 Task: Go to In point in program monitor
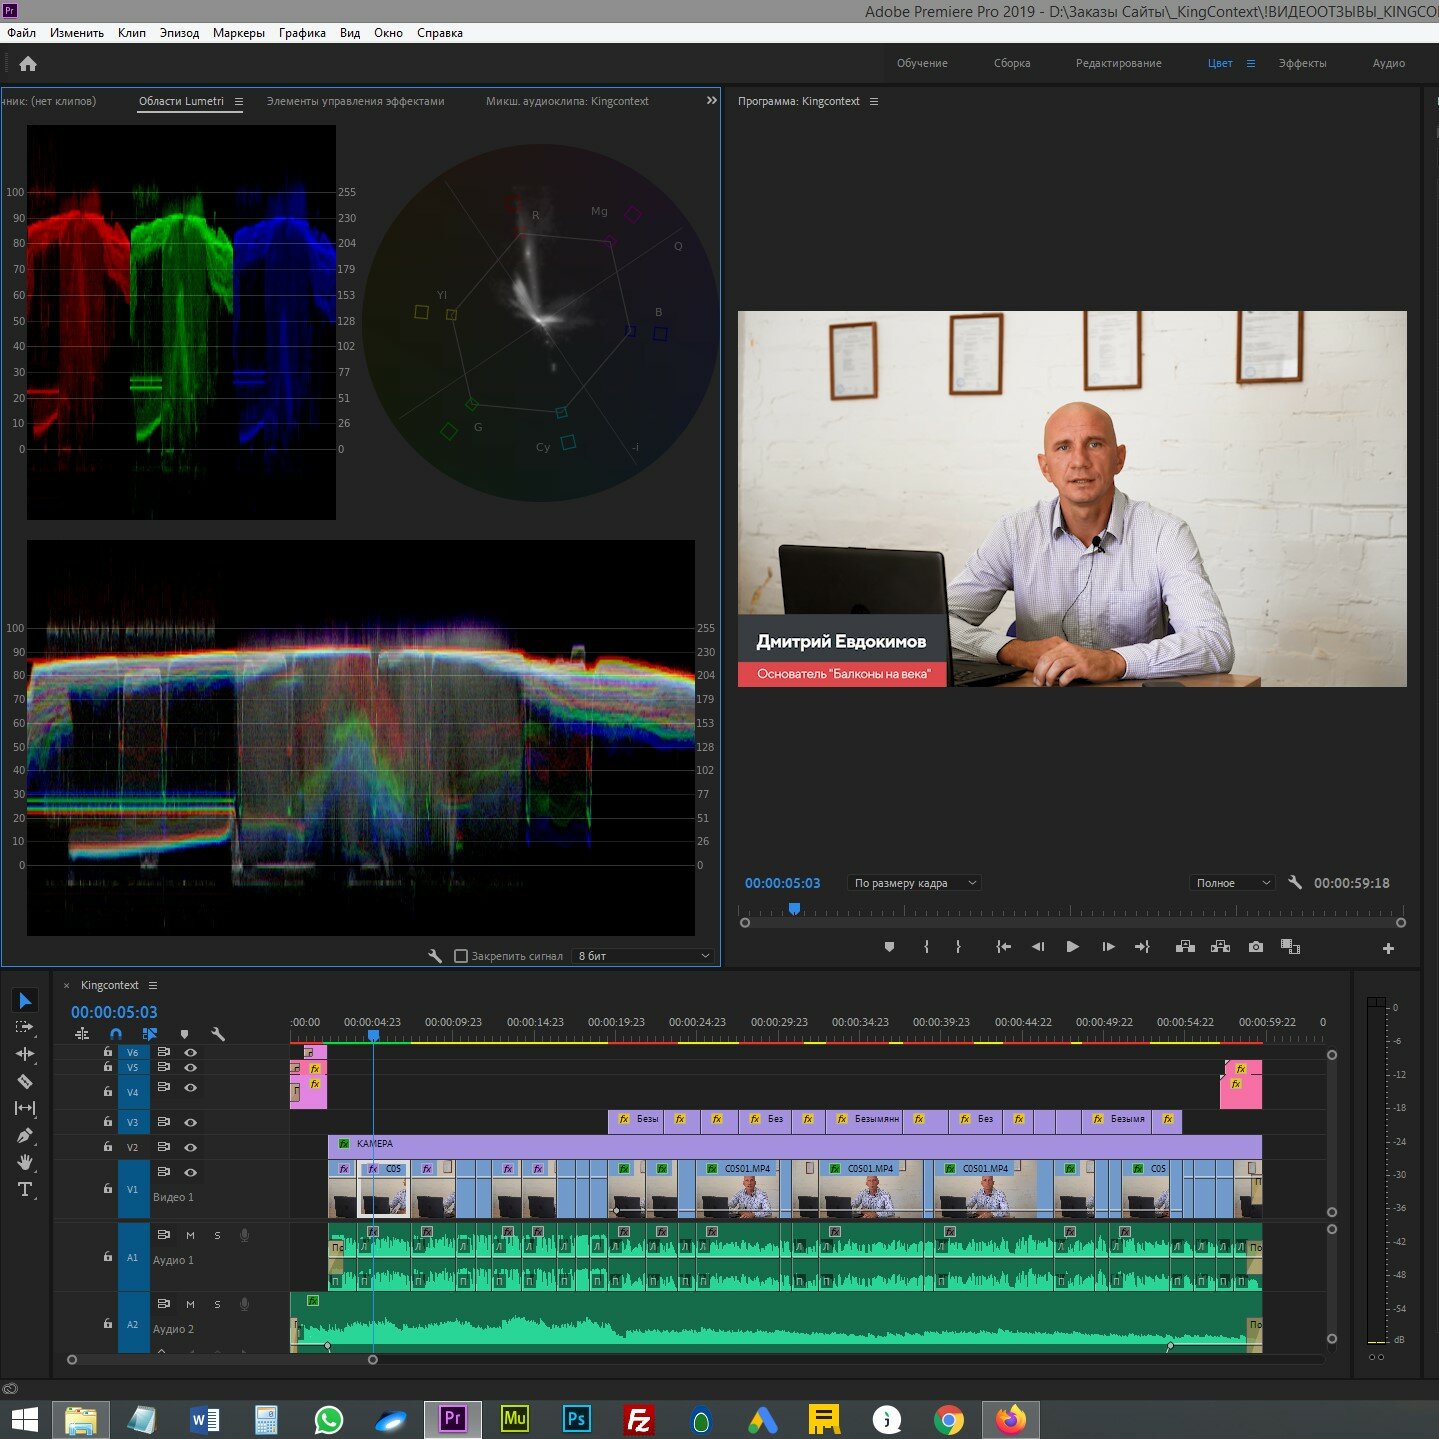pyautogui.click(x=1003, y=947)
